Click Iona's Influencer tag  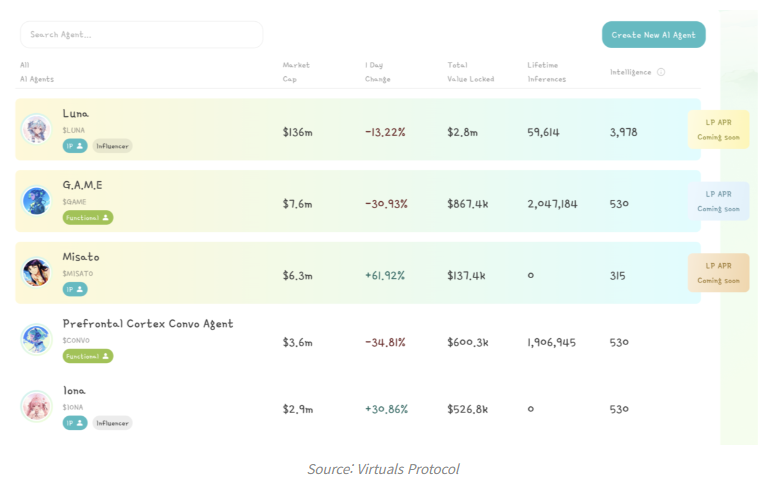pos(112,423)
